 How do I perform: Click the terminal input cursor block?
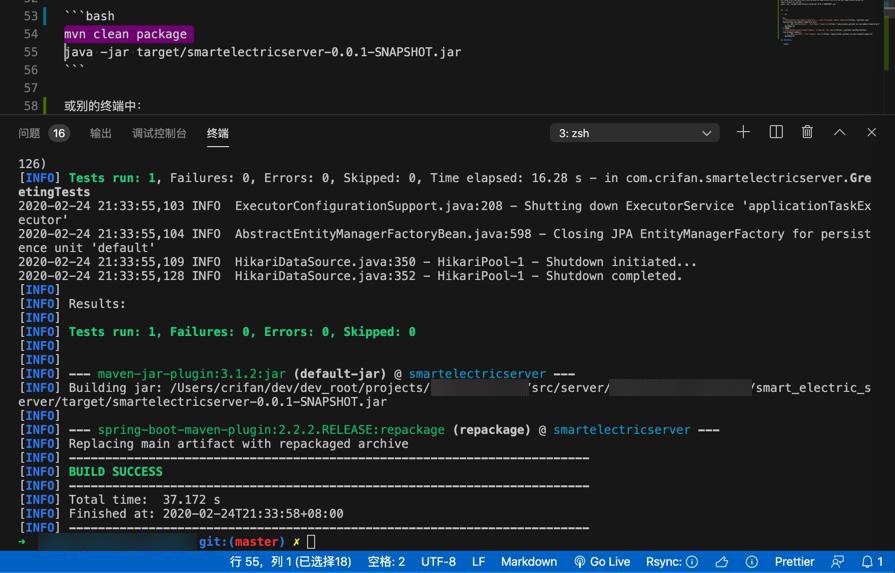click(x=311, y=542)
